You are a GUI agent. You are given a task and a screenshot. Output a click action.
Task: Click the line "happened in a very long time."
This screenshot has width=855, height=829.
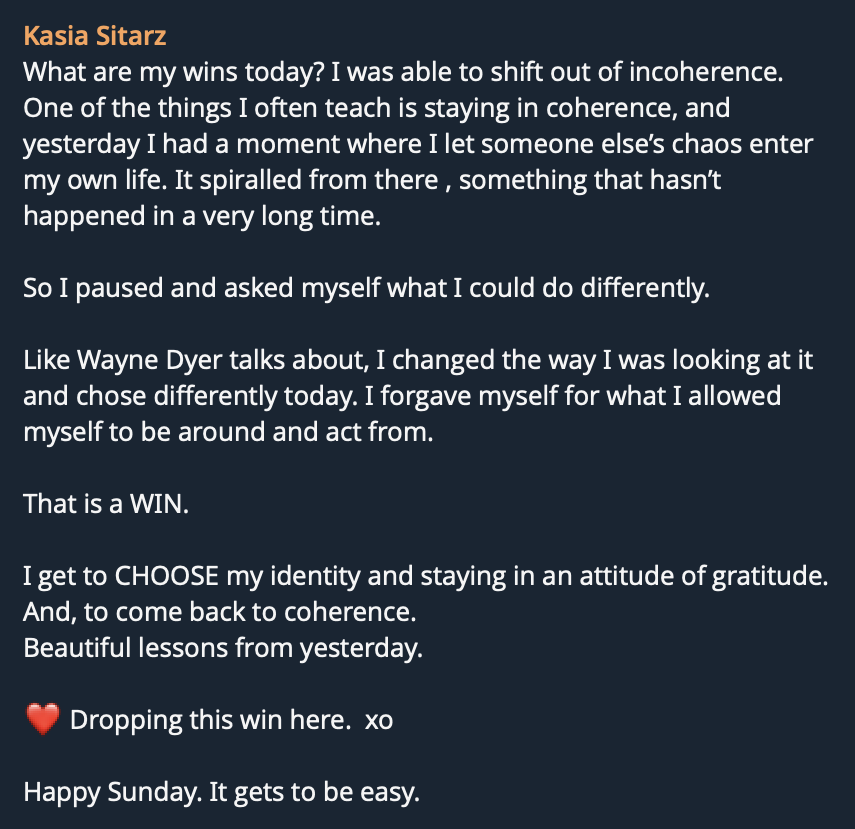point(202,217)
